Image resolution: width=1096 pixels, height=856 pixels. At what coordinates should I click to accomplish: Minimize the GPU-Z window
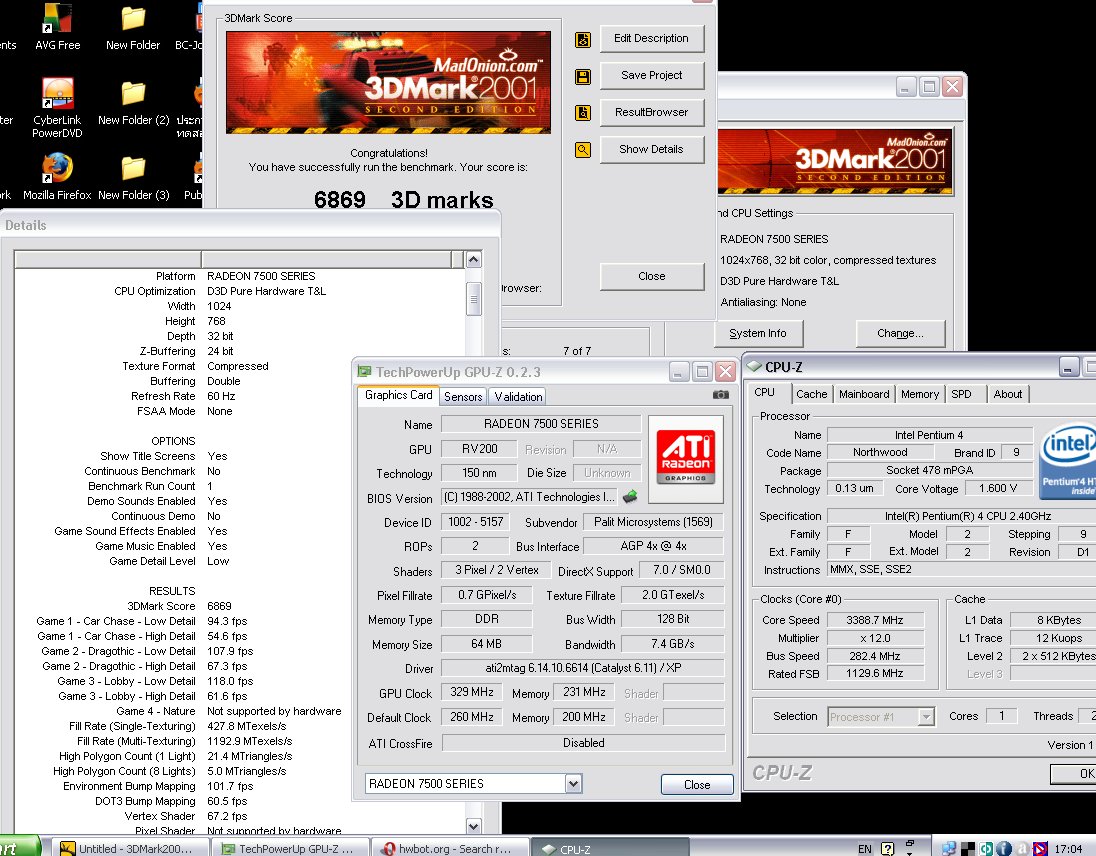679,372
